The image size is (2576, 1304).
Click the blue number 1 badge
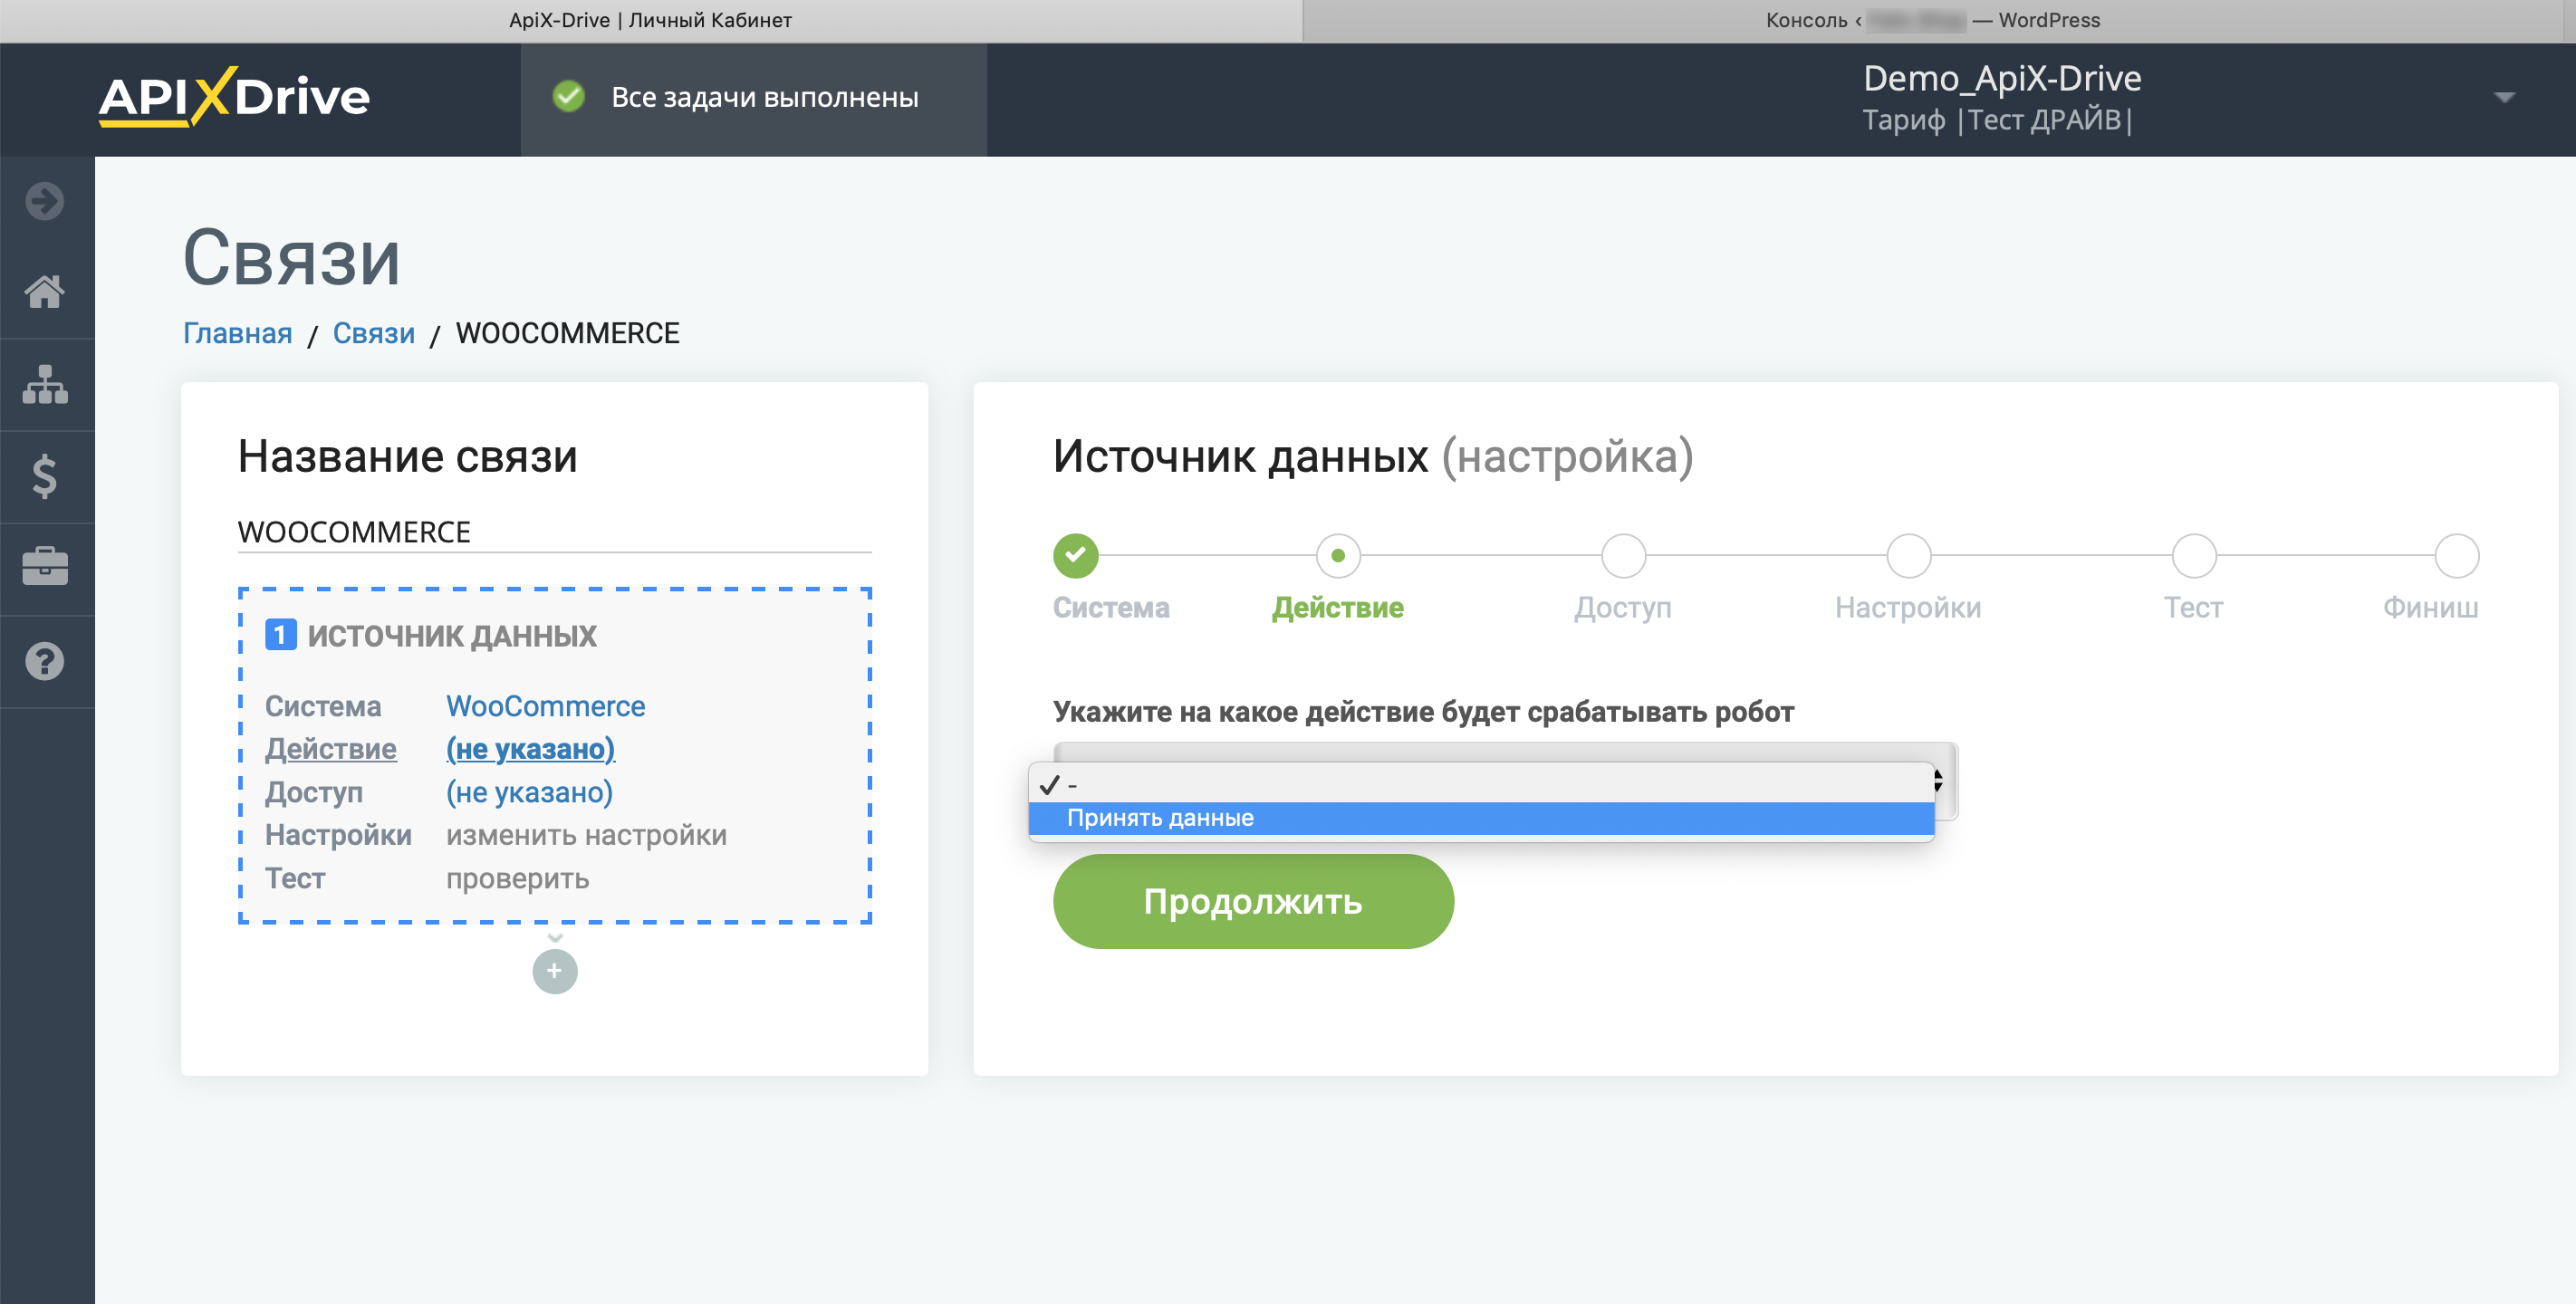click(x=280, y=635)
